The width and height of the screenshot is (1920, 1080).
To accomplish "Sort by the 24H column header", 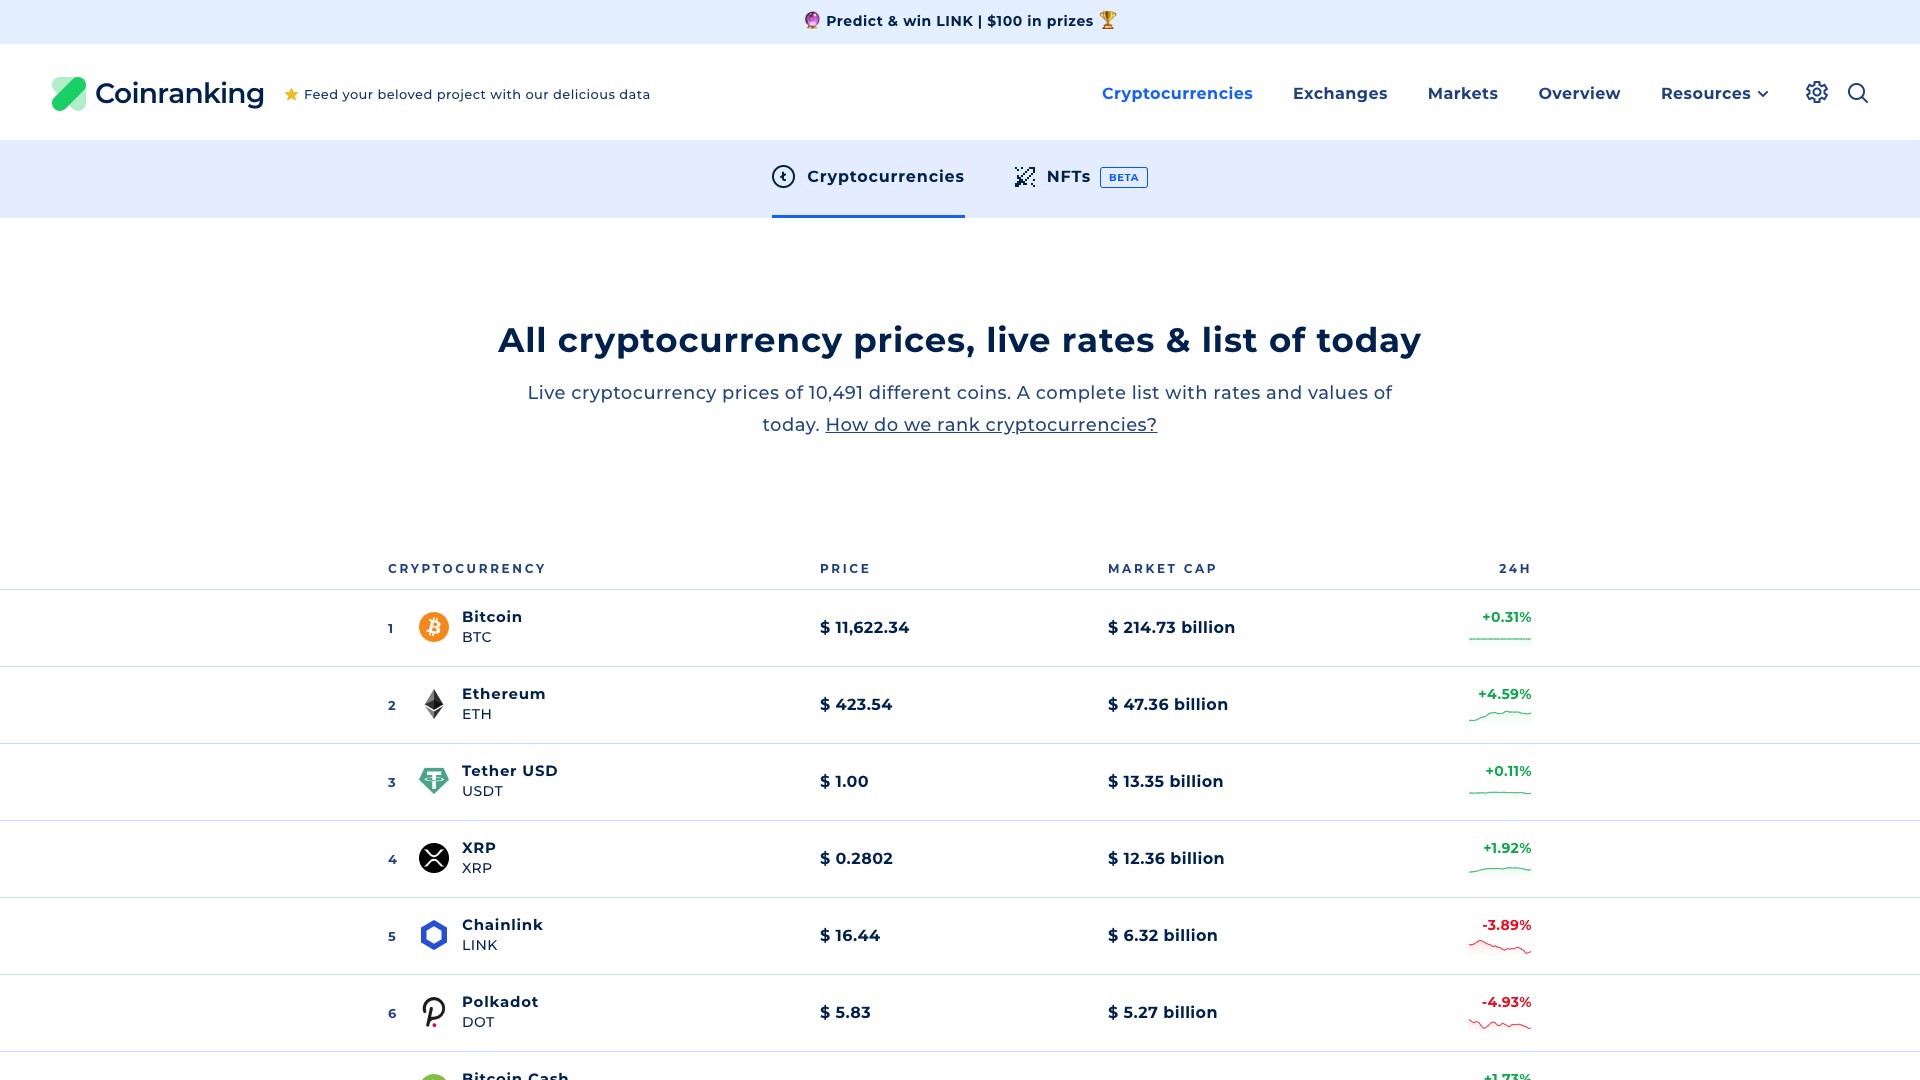I will tap(1514, 569).
